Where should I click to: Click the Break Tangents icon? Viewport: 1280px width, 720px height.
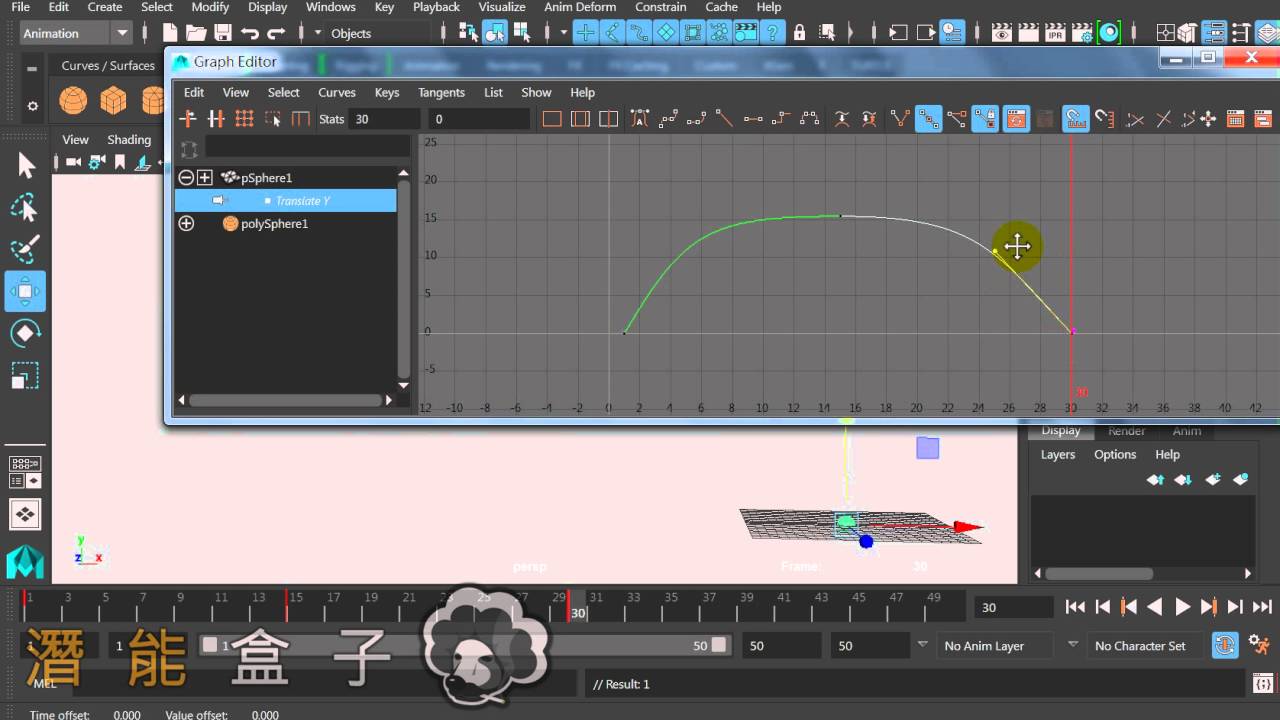(899, 119)
